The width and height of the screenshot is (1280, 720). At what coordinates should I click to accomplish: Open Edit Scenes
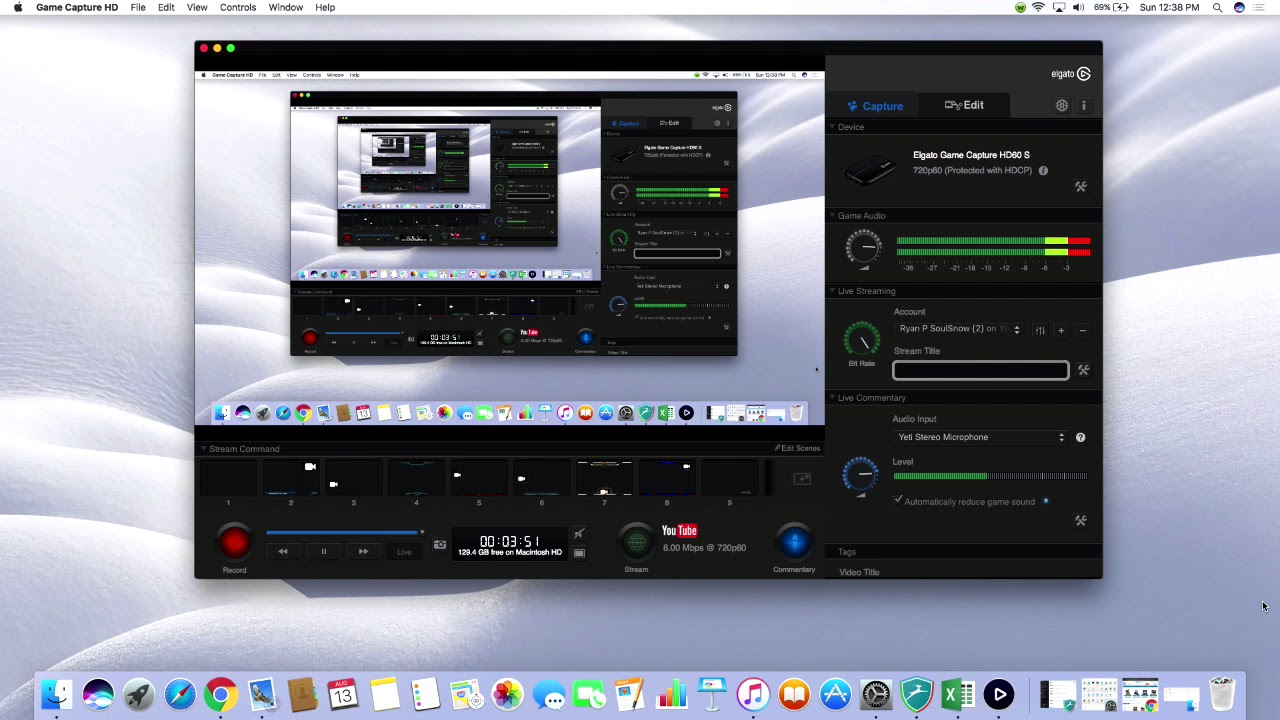pyautogui.click(x=797, y=448)
